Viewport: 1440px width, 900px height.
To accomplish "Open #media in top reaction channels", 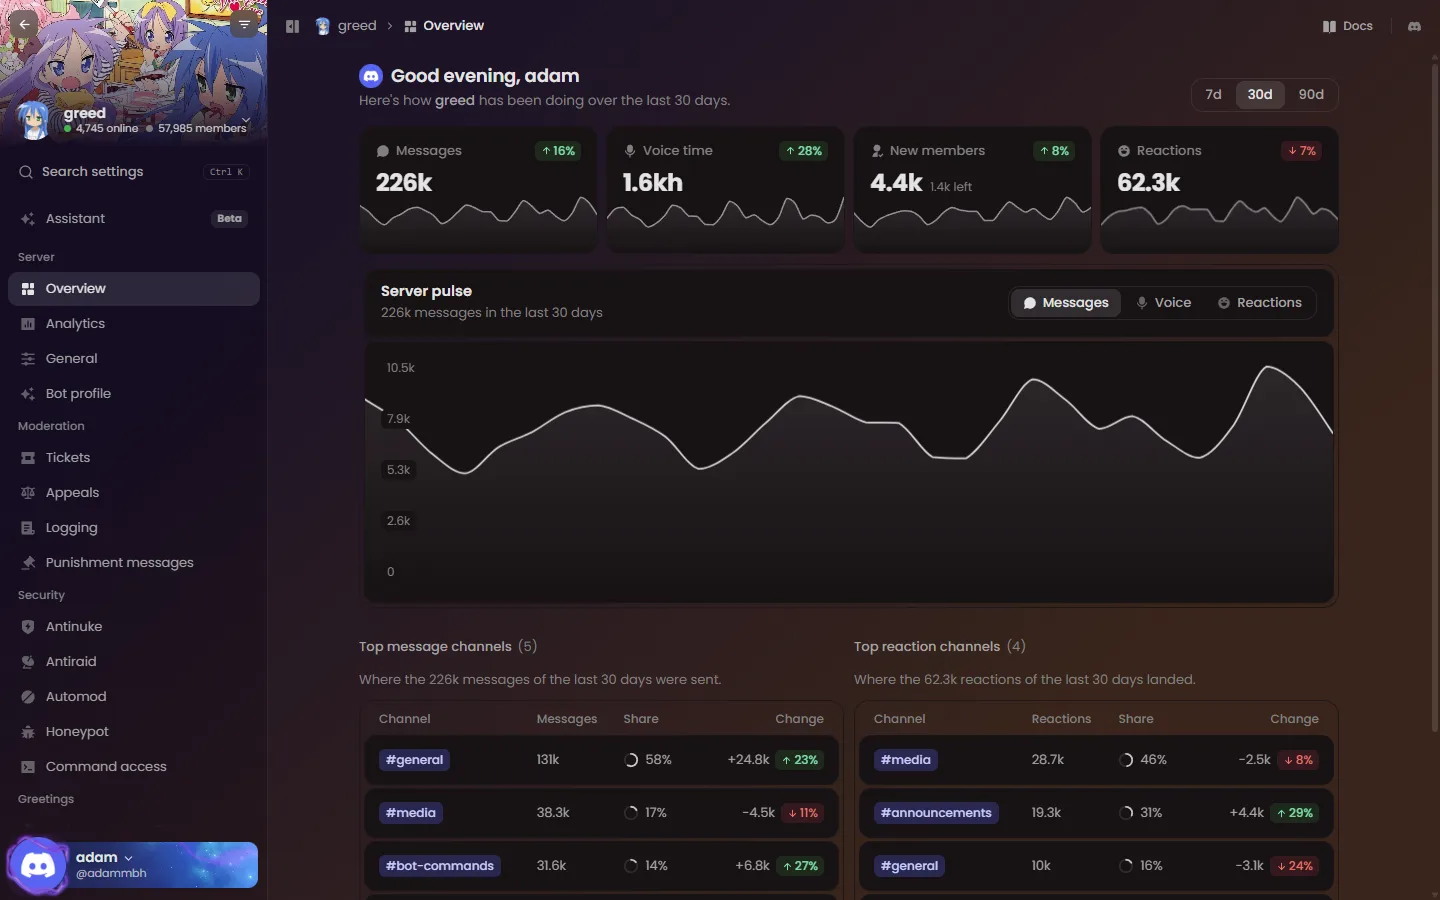I will click(x=906, y=760).
